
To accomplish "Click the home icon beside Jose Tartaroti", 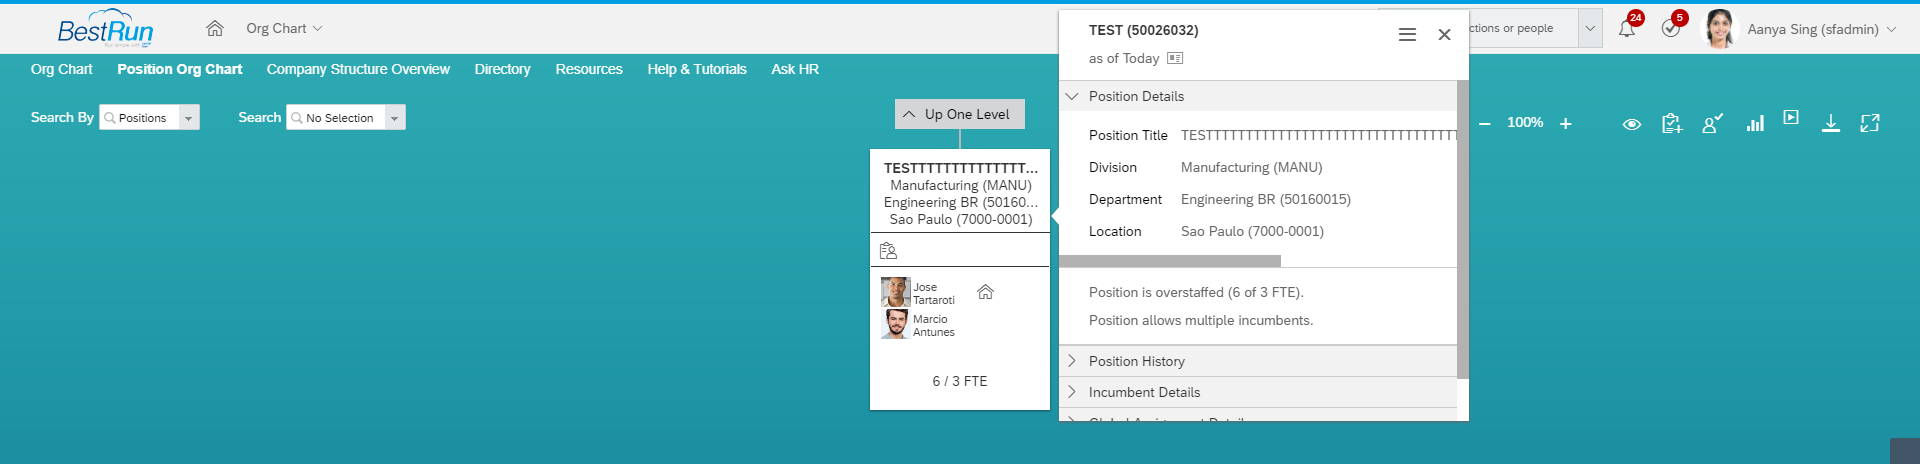I will pos(985,292).
